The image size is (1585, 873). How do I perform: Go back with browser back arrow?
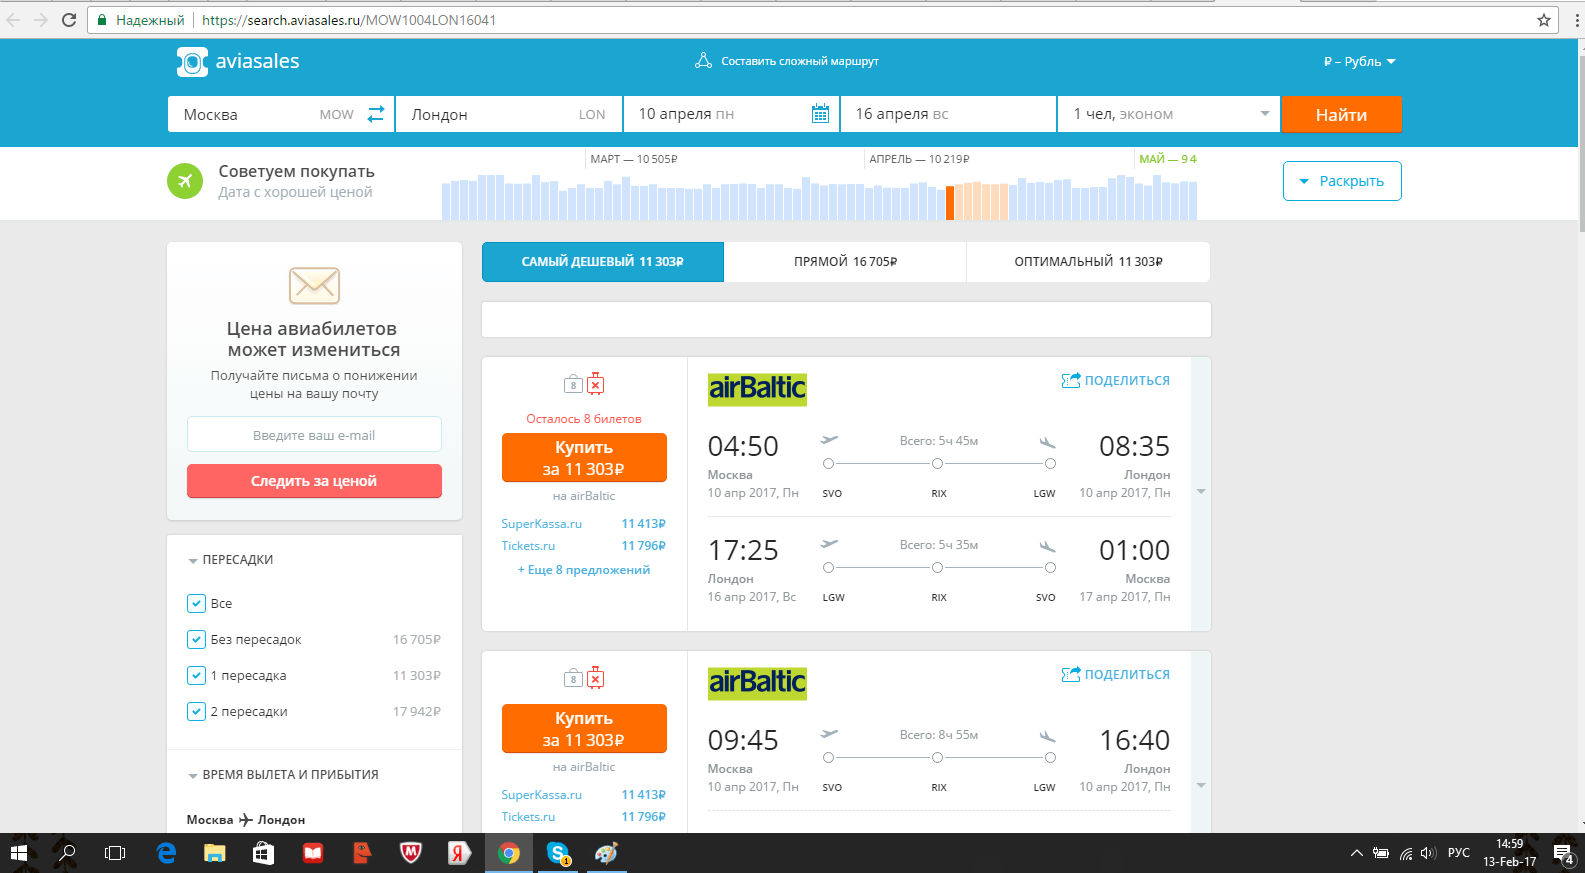pyautogui.click(x=13, y=20)
